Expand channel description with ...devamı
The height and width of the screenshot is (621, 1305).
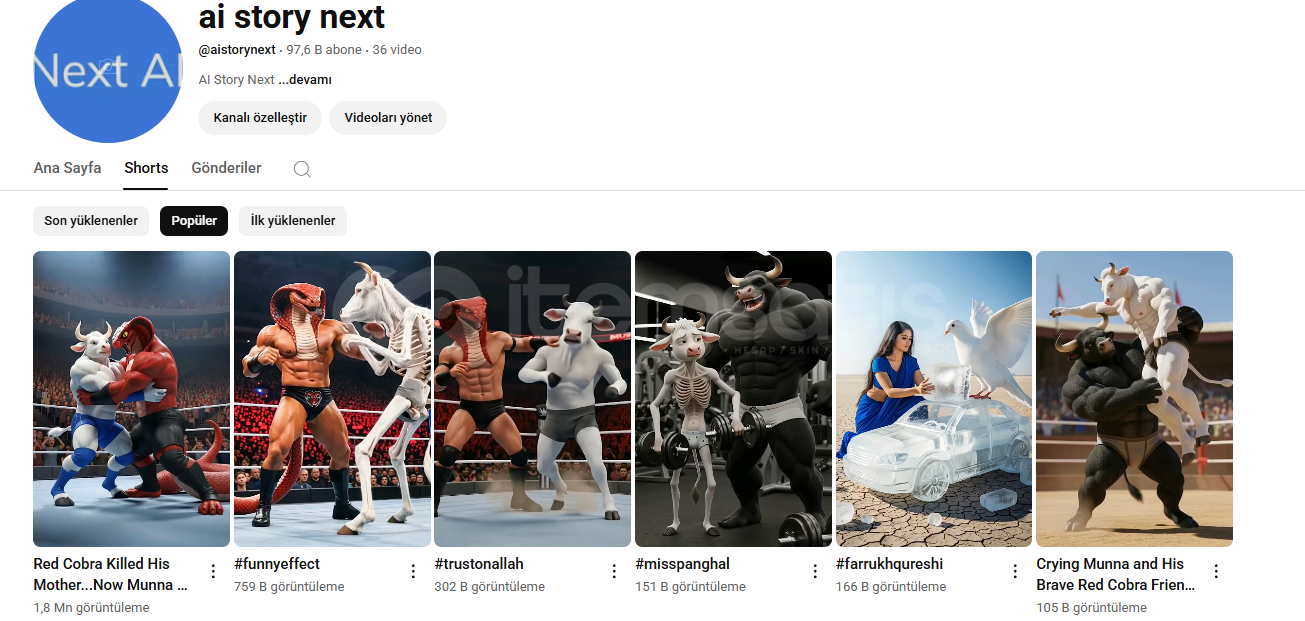[x=305, y=80]
